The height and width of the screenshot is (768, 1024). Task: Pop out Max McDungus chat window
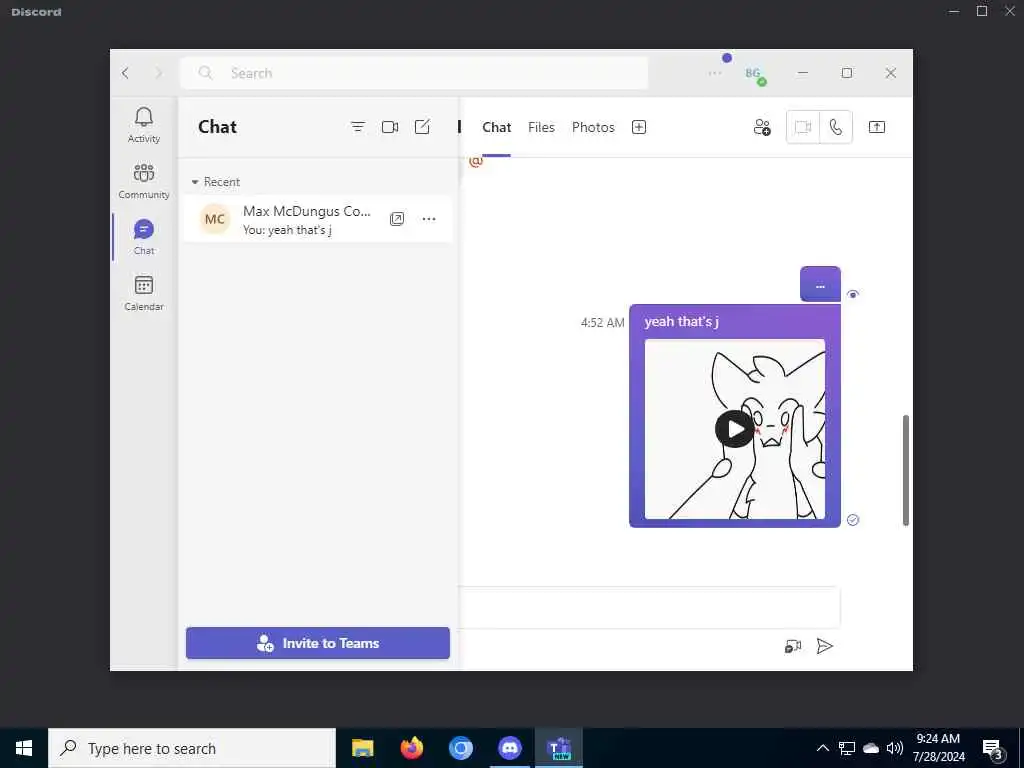pos(397,219)
